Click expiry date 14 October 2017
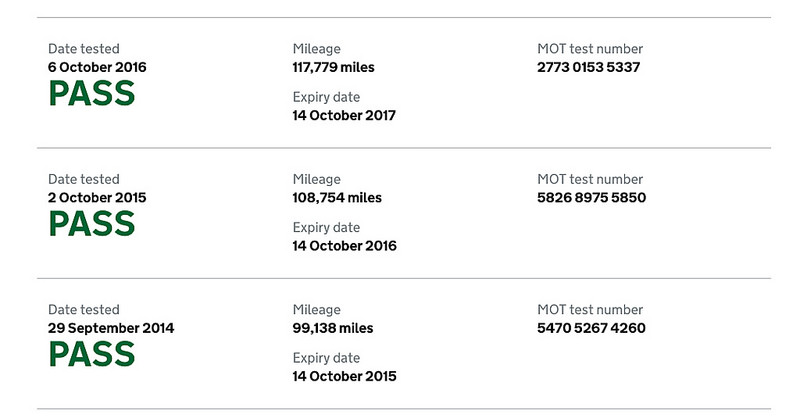The height and width of the screenshot is (418, 800). [344, 115]
